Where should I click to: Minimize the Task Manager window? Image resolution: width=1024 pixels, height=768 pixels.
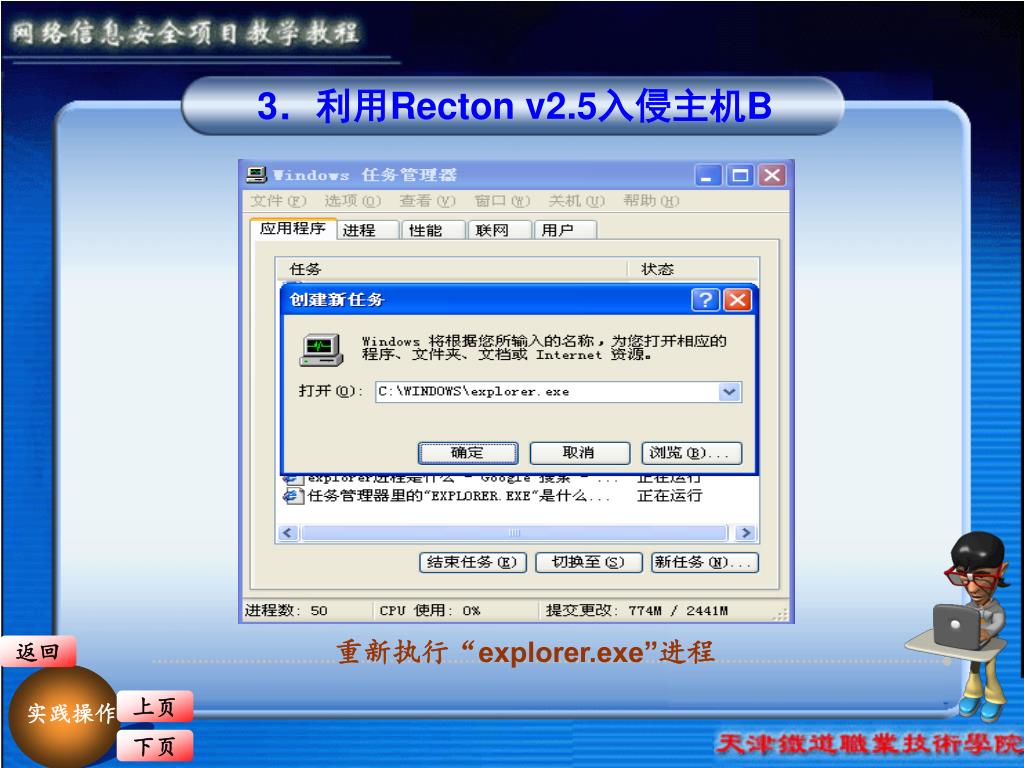click(707, 175)
